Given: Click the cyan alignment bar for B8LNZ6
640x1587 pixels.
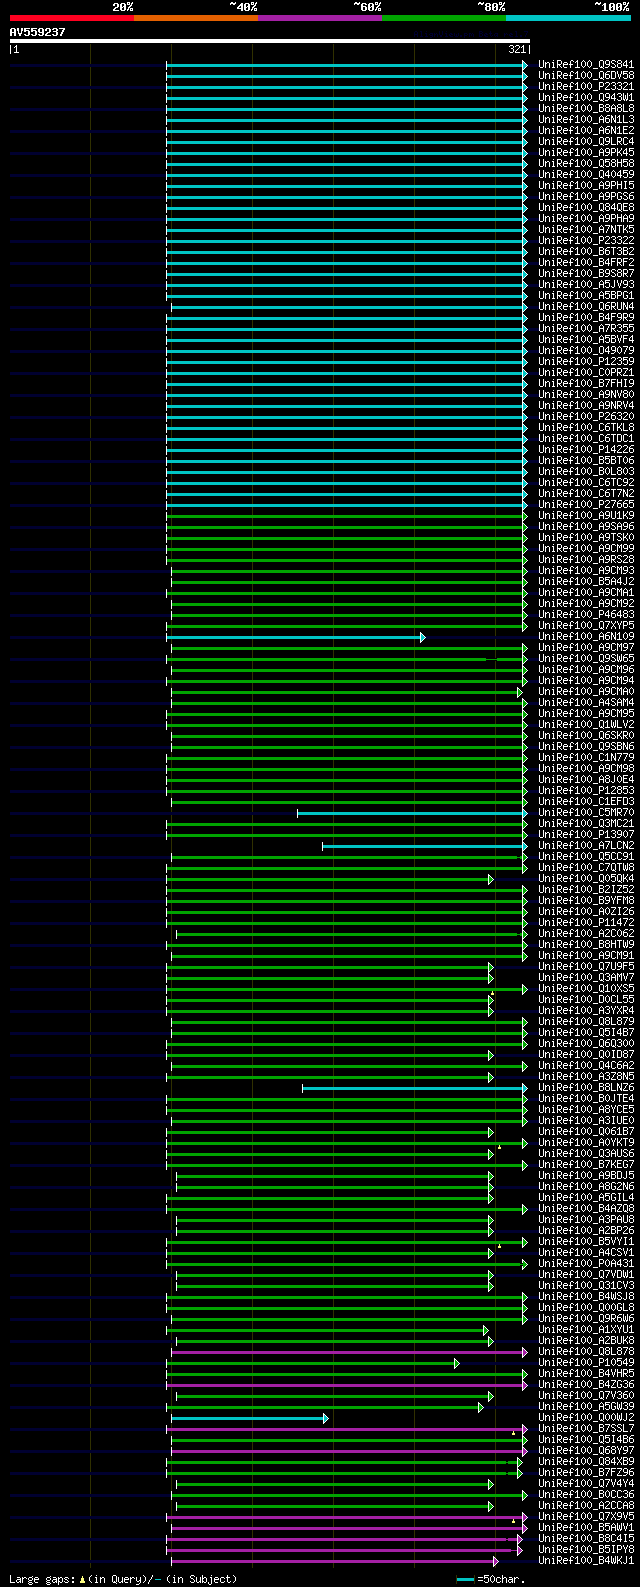Looking at the screenshot, I should (414, 1088).
